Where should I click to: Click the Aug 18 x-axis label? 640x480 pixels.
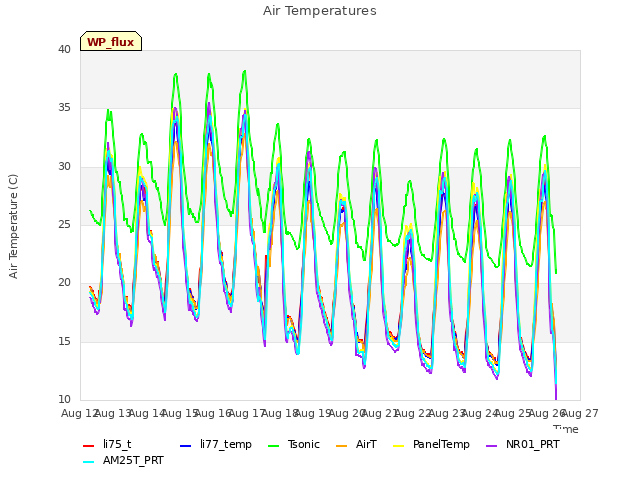pyautogui.click(x=280, y=413)
